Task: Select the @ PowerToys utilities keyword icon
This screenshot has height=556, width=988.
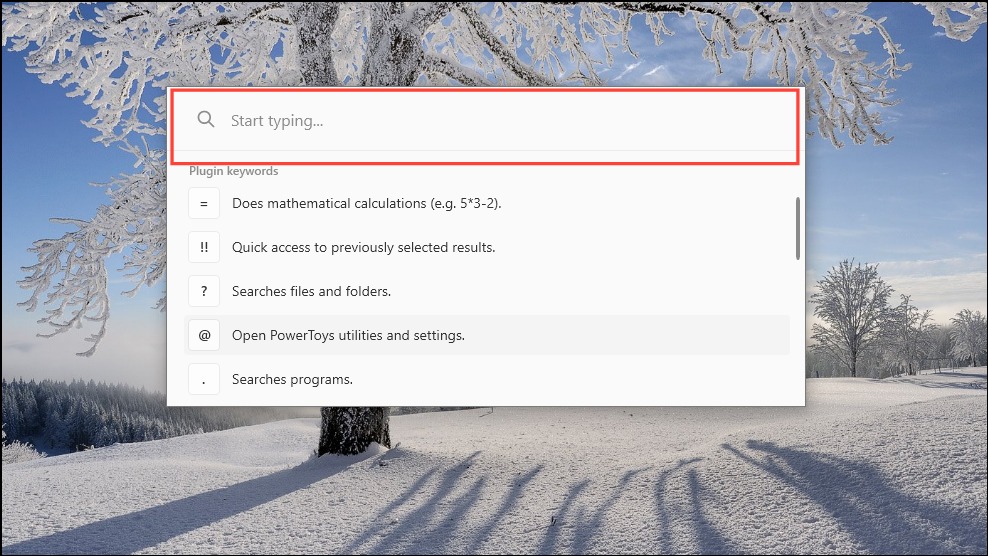Action: click(x=204, y=335)
